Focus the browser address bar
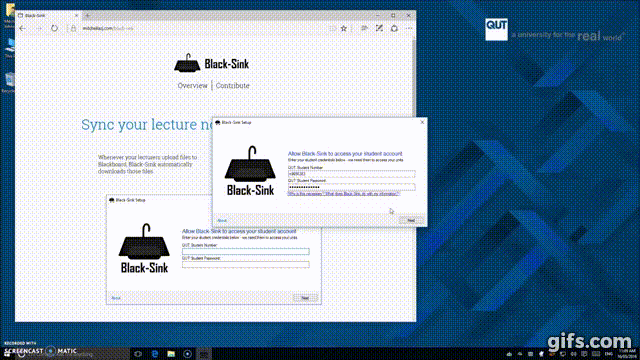Image resolution: width=640 pixels, height=360 pixels. [x=200, y=29]
